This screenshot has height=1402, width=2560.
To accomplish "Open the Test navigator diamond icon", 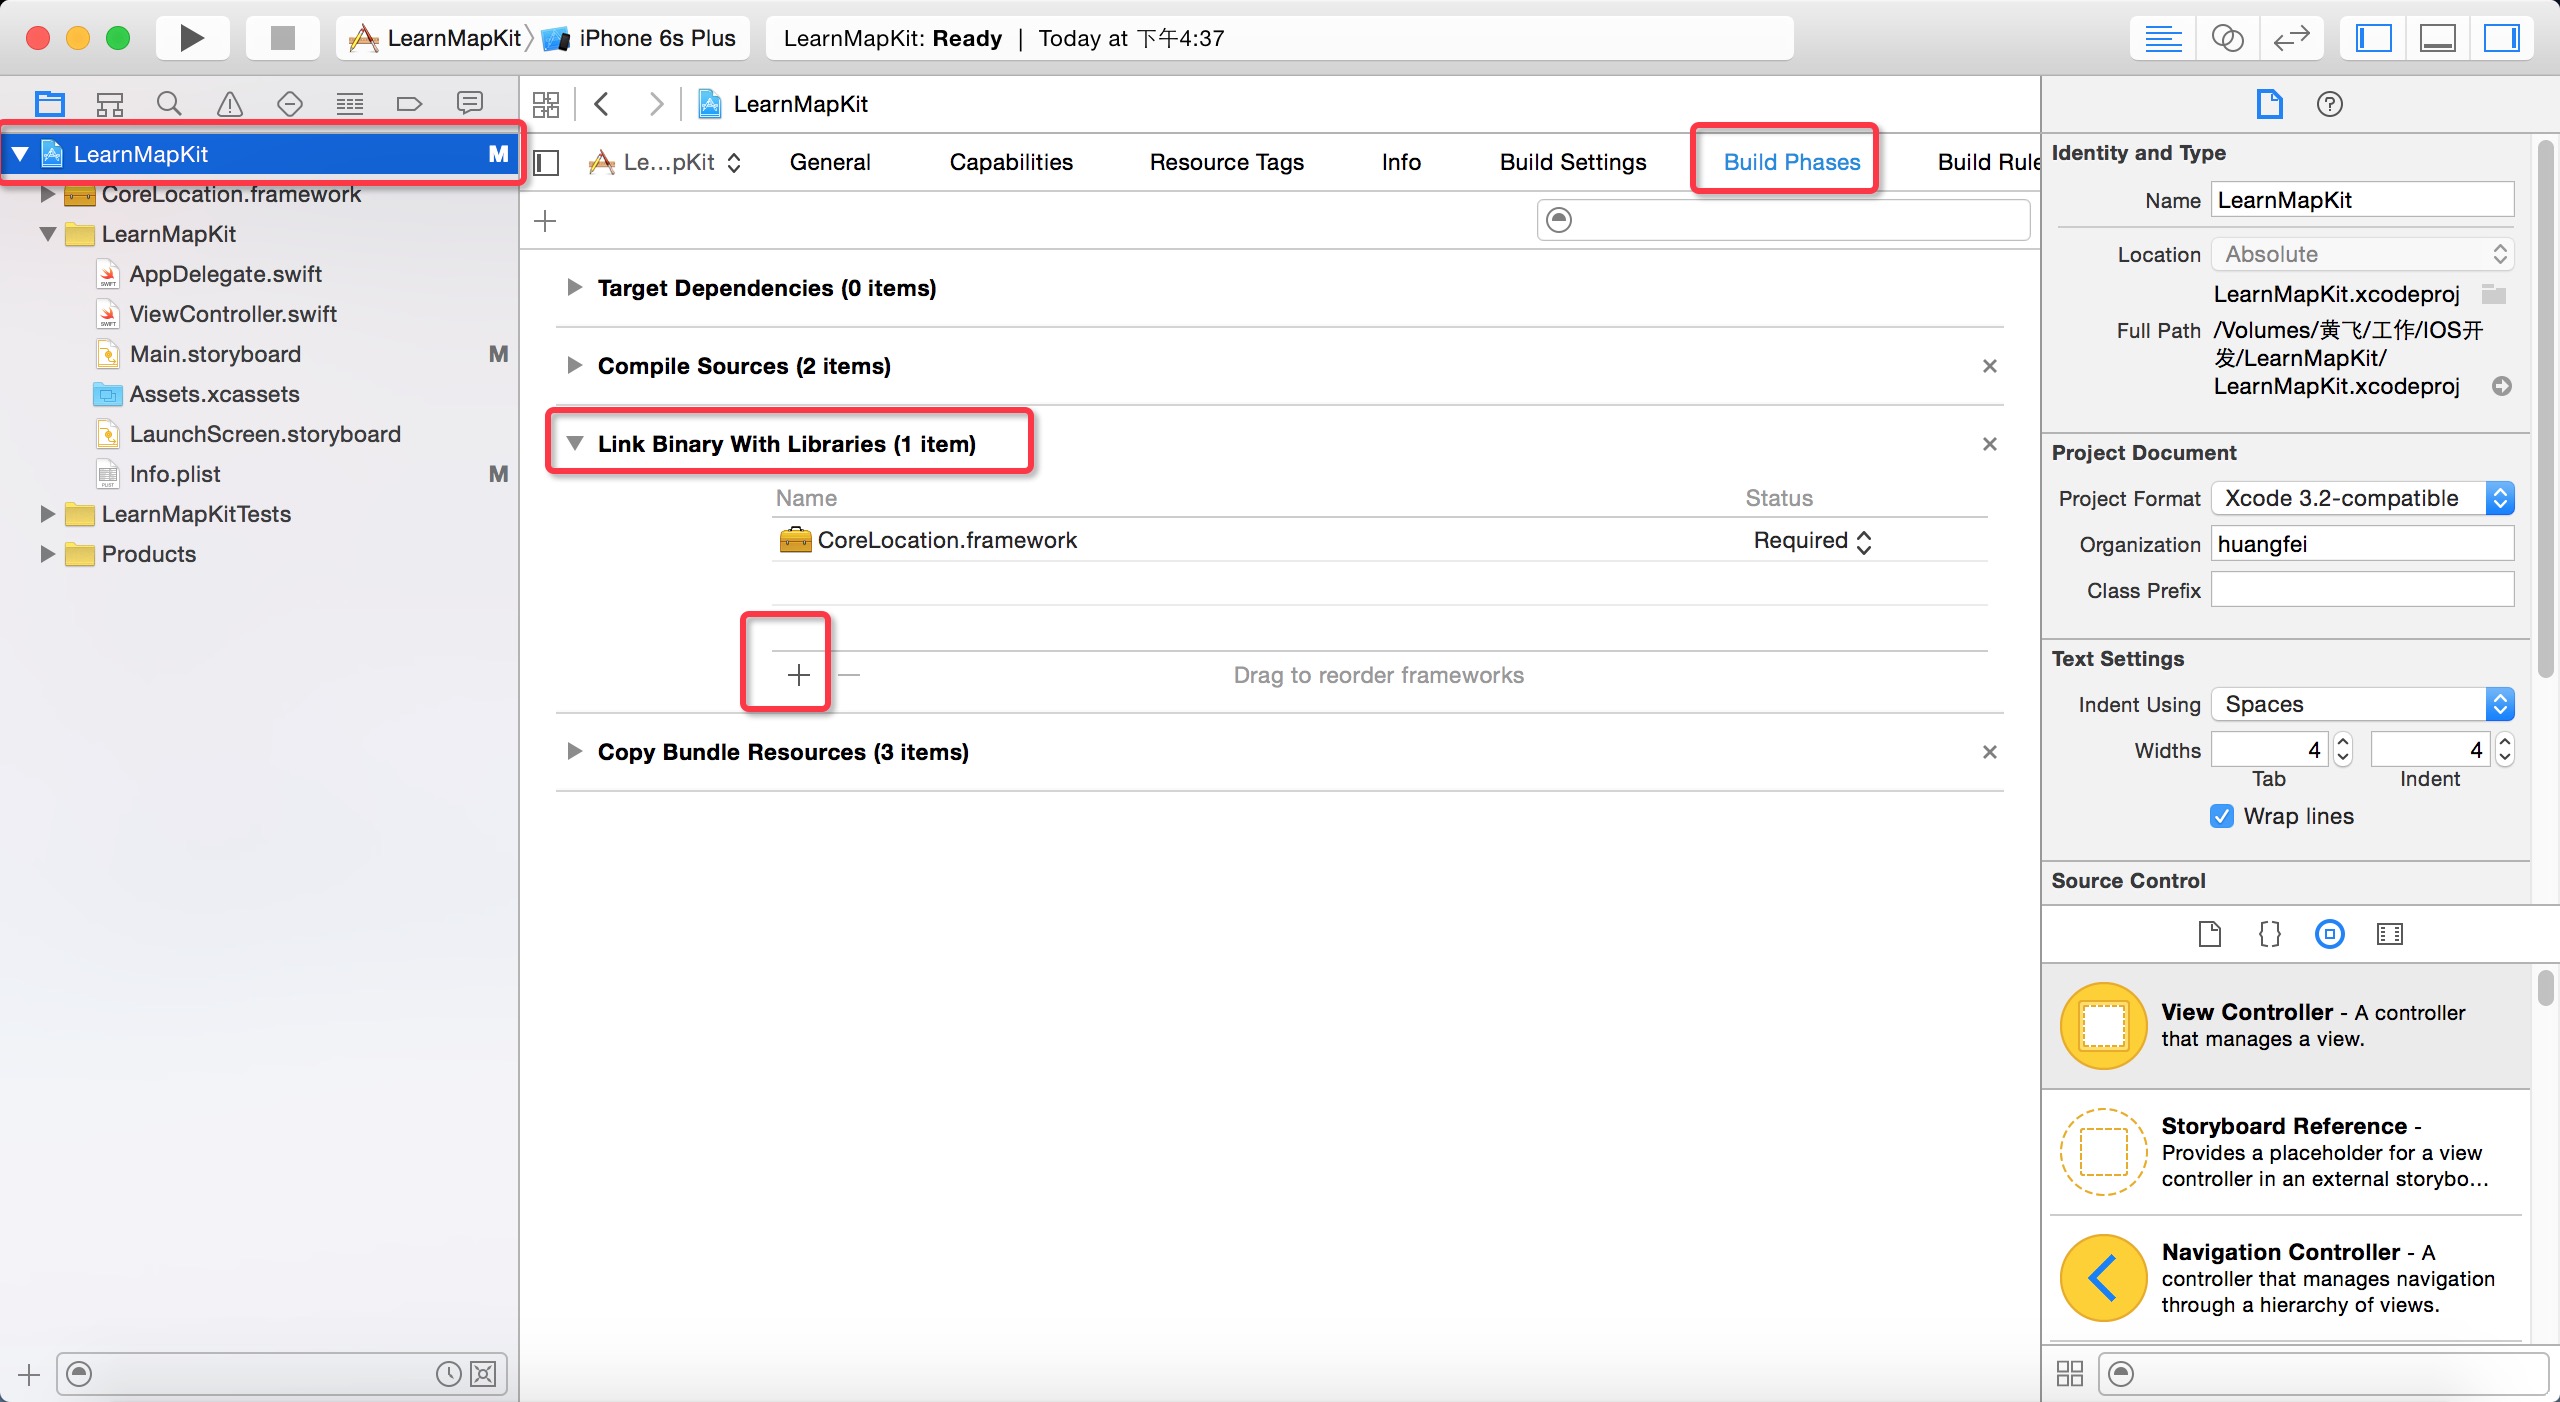I will (290, 103).
